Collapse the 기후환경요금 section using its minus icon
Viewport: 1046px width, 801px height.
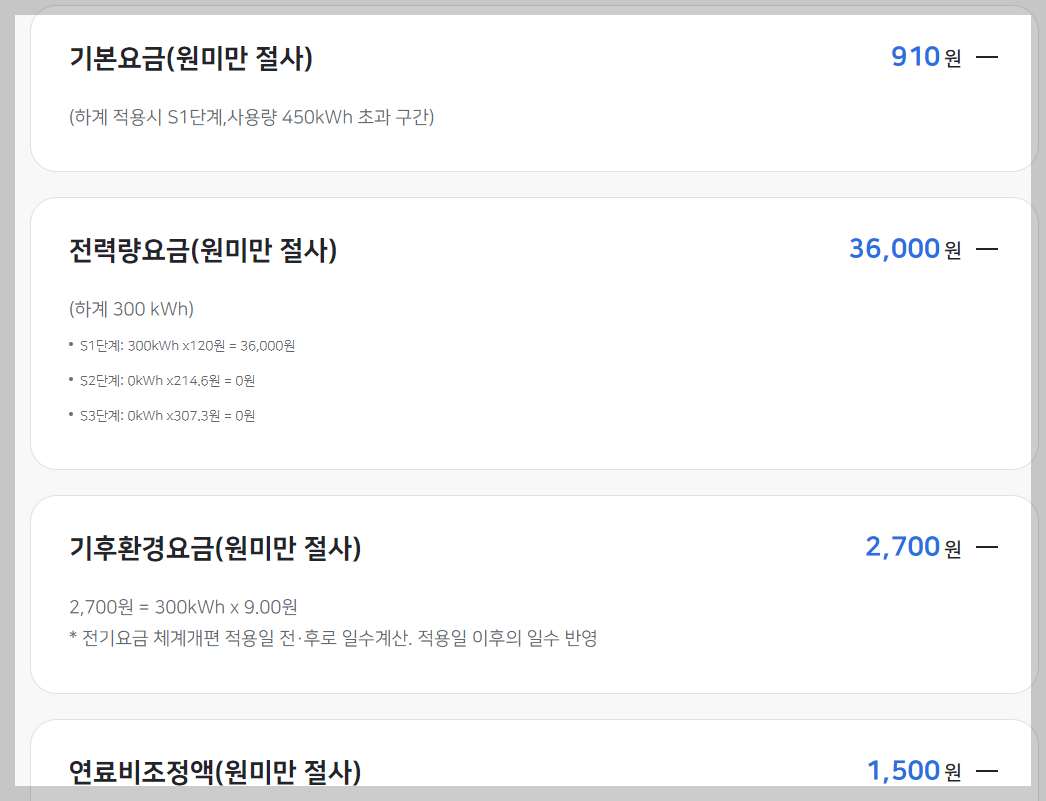point(988,546)
